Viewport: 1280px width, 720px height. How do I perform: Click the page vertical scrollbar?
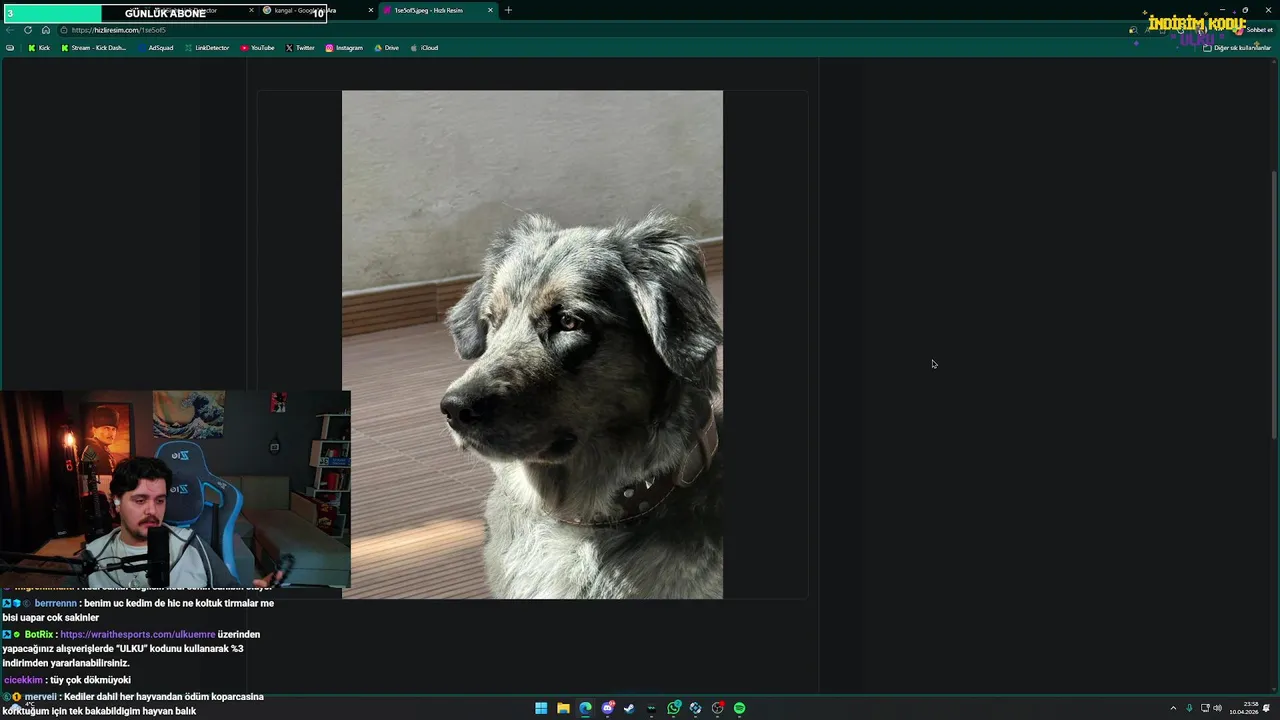point(1274,305)
